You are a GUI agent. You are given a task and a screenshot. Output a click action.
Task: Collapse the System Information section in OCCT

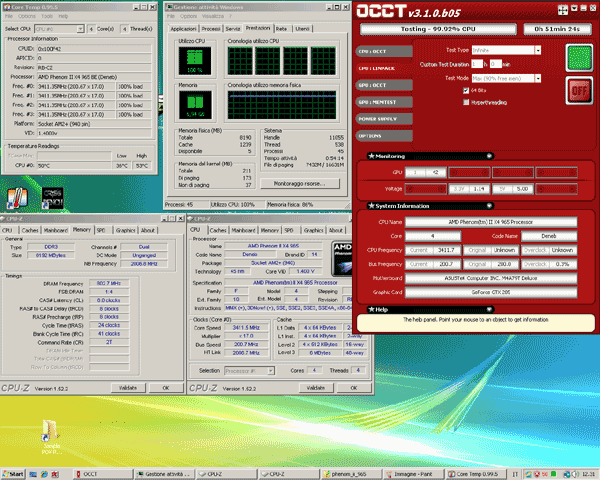coord(489,206)
